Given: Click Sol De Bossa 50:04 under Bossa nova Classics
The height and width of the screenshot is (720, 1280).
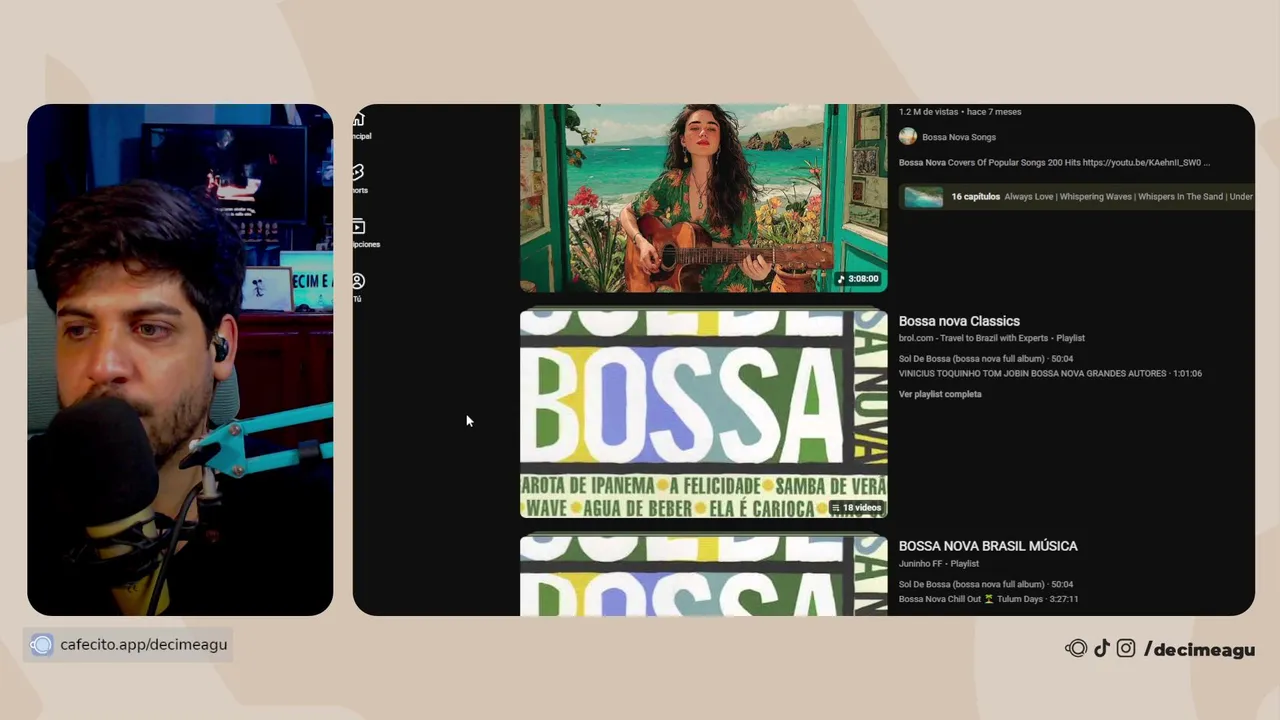Looking at the screenshot, I should click(986, 358).
